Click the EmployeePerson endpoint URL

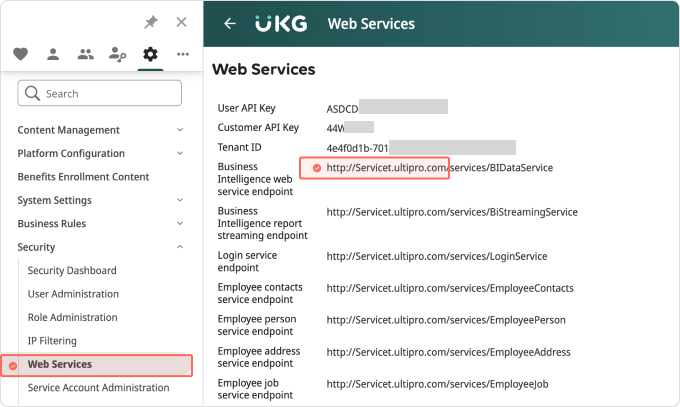446,320
